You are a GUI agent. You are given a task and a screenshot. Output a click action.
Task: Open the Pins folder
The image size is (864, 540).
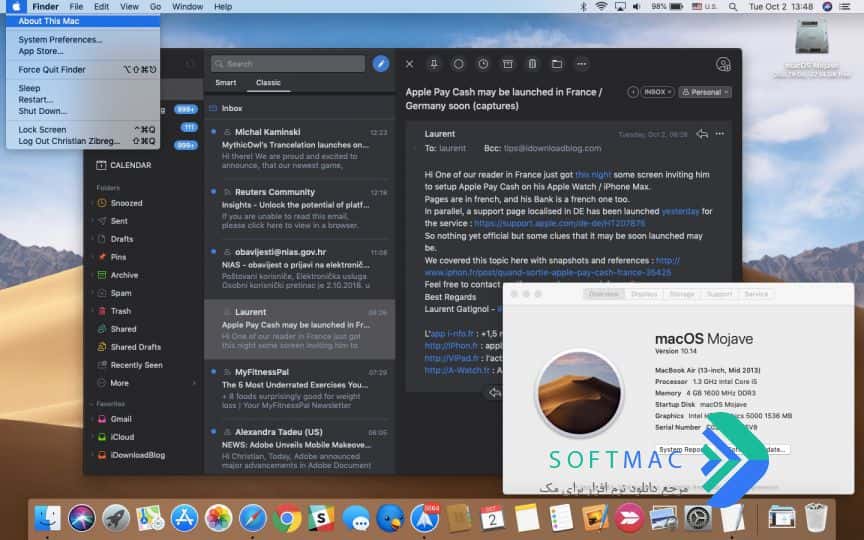(112, 257)
